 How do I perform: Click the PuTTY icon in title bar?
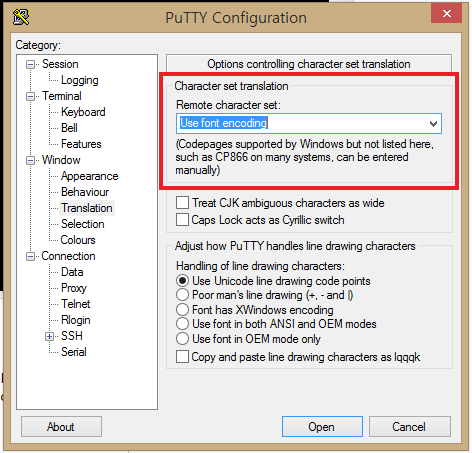[x=21, y=17]
